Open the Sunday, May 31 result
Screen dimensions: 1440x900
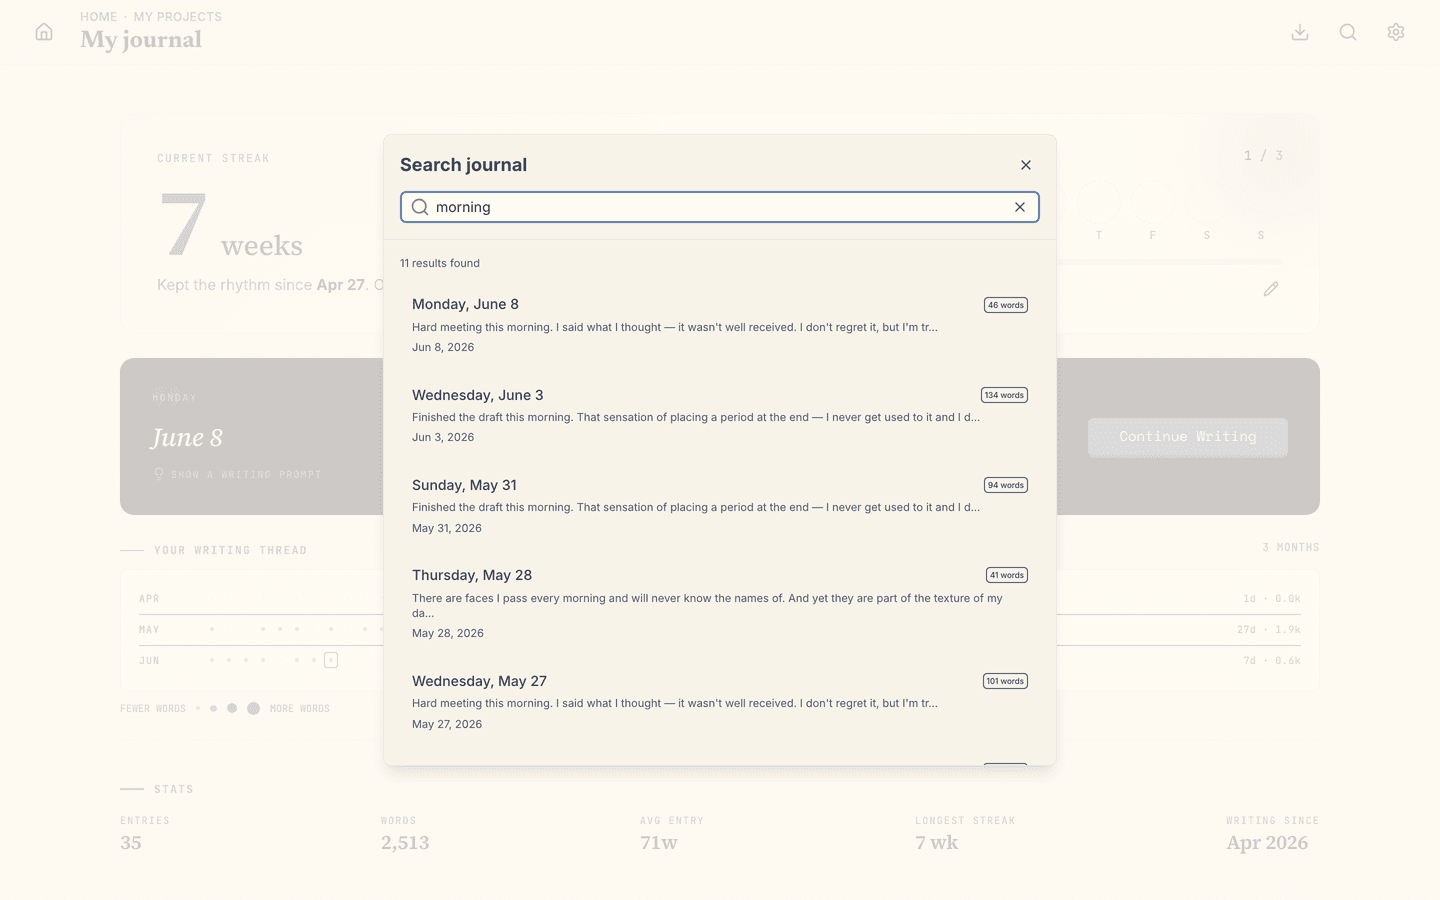[720, 505]
